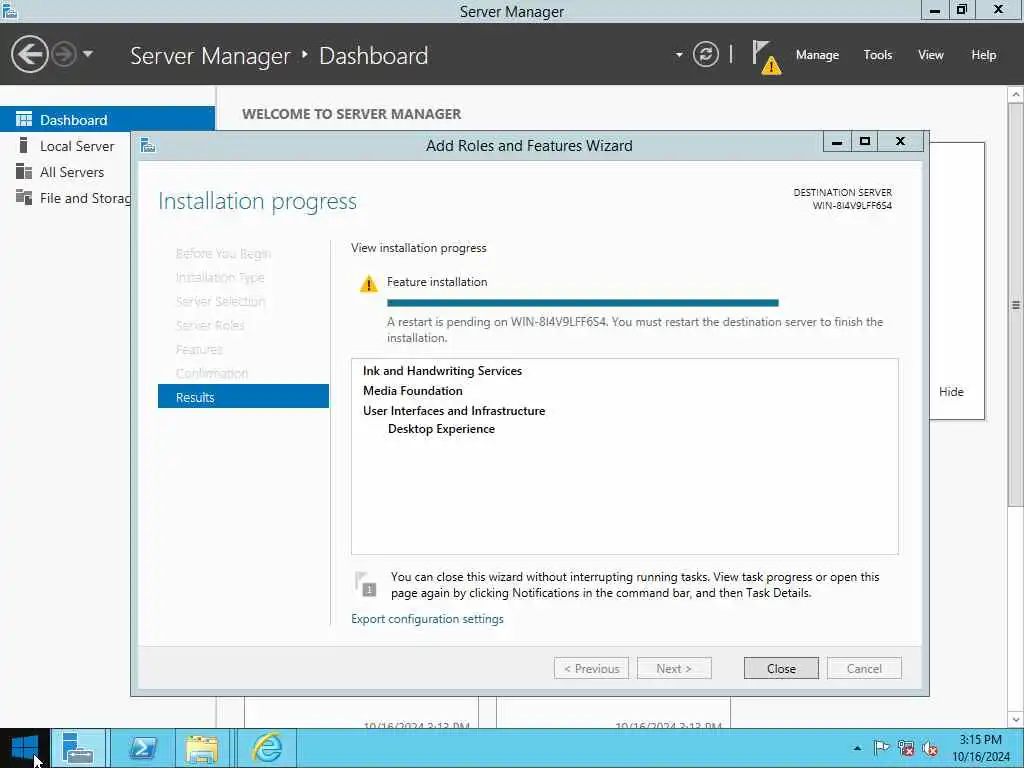
Task: Open the Manage menu
Action: [x=817, y=55]
